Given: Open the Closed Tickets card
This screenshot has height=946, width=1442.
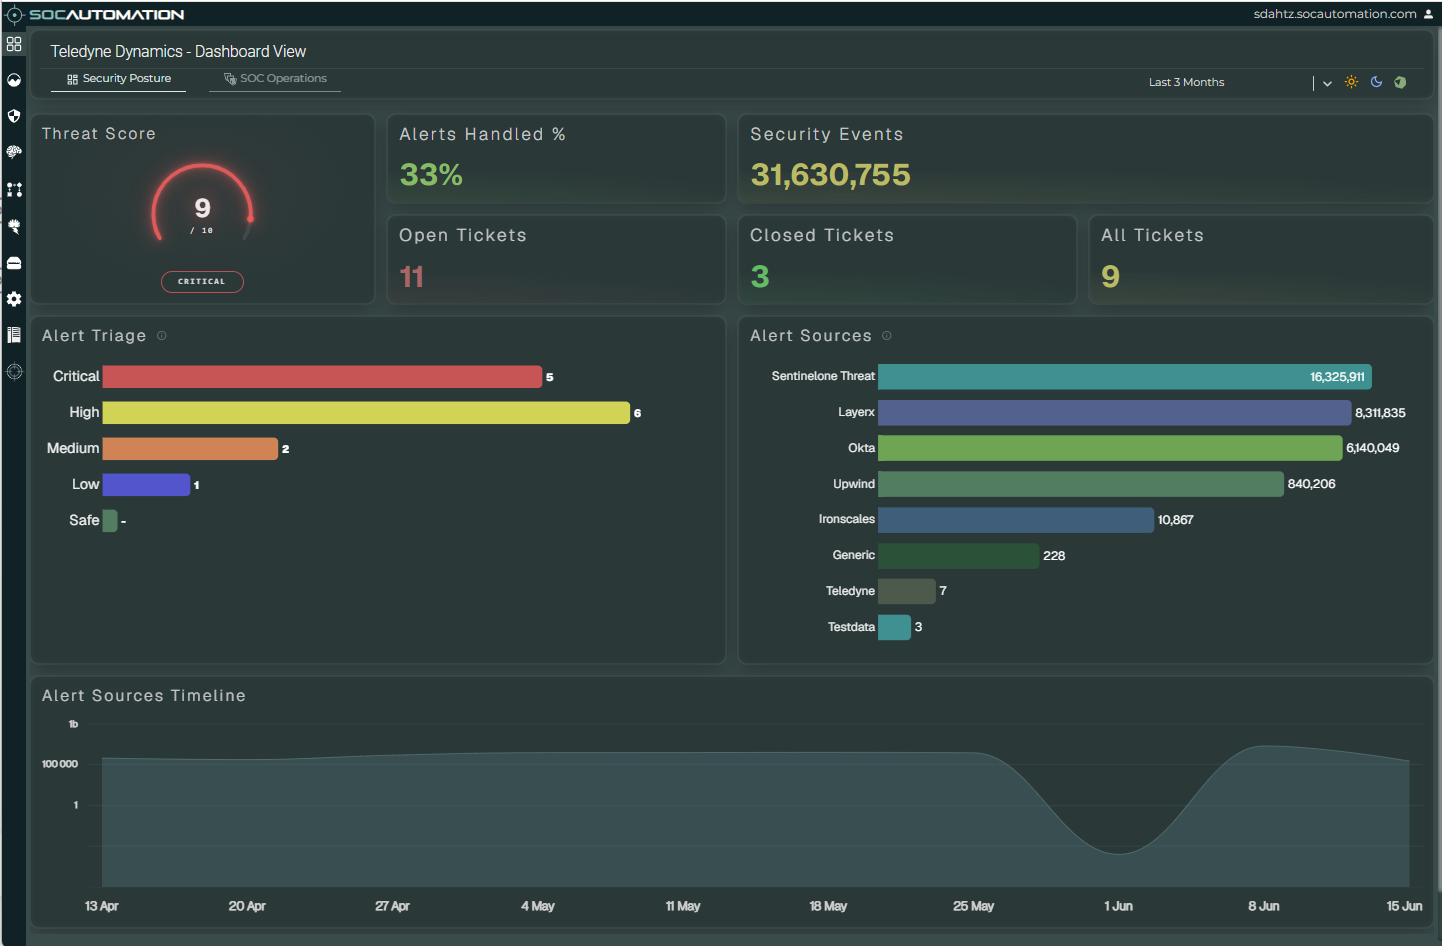Looking at the screenshot, I should point(907,259).
